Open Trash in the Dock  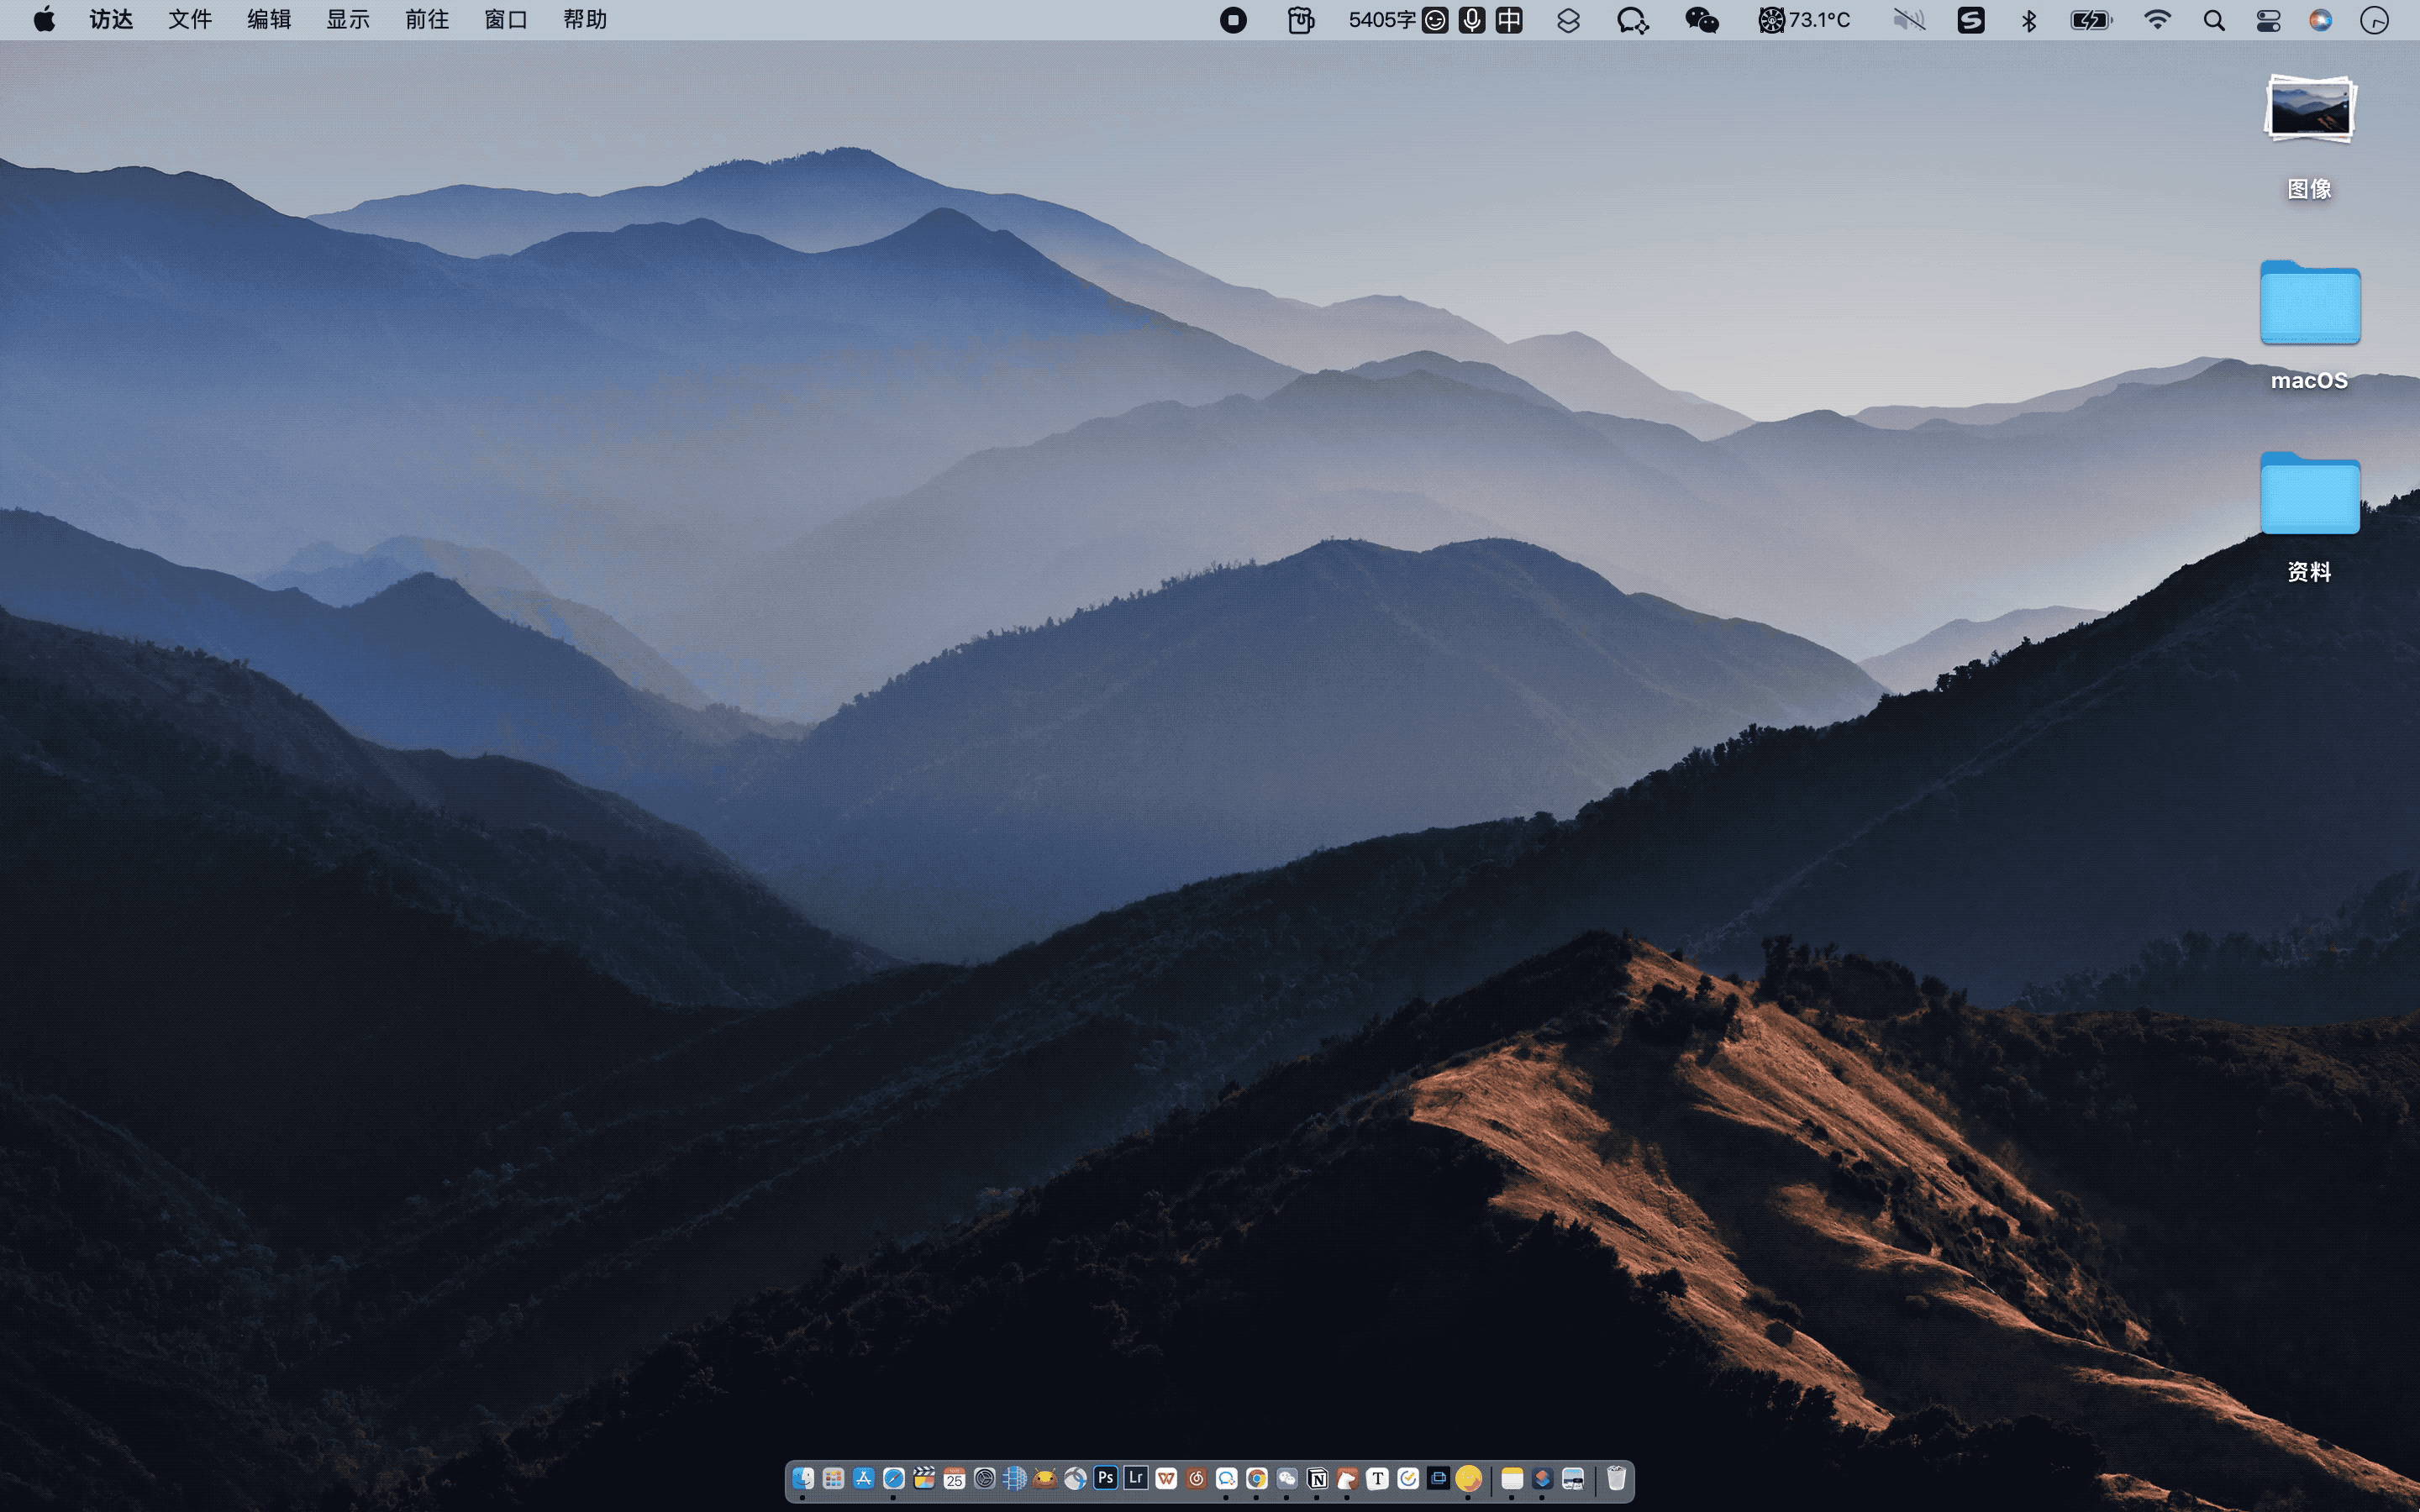[1616, 1478]
